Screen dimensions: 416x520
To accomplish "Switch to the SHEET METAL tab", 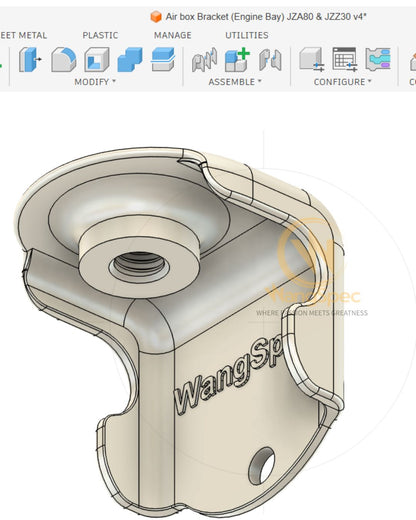I will click(x=23, y=35).
